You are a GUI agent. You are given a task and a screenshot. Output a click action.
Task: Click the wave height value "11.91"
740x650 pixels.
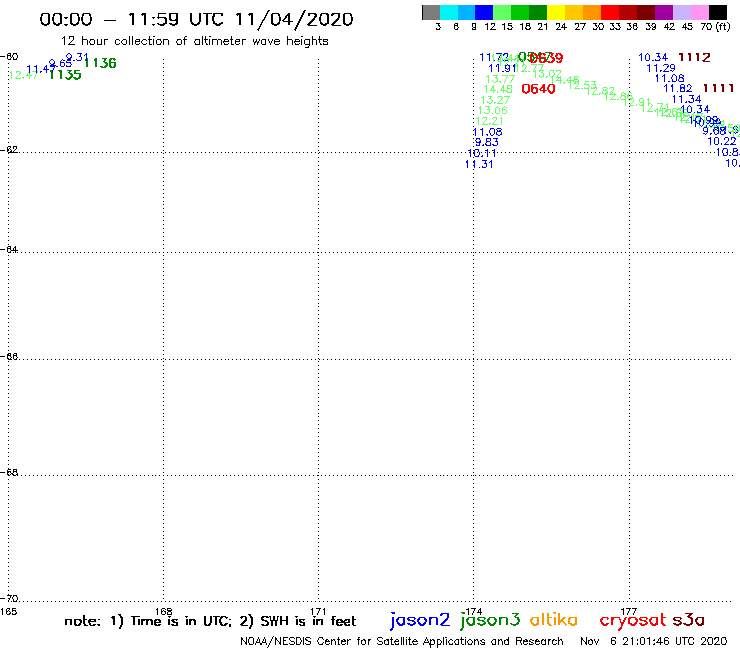(503, 68)
